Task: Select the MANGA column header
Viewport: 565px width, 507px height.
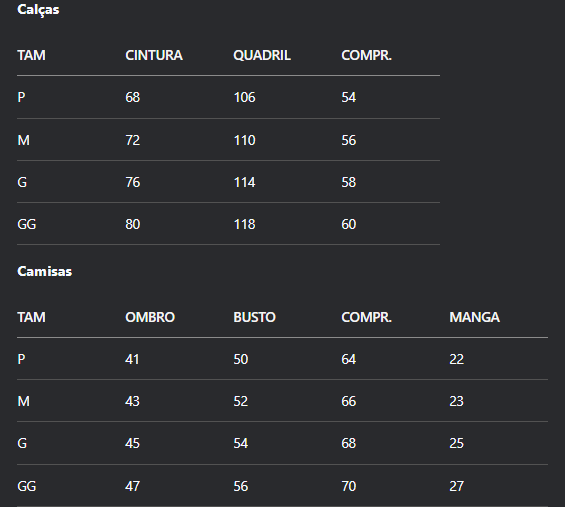Action: [475, 317]
